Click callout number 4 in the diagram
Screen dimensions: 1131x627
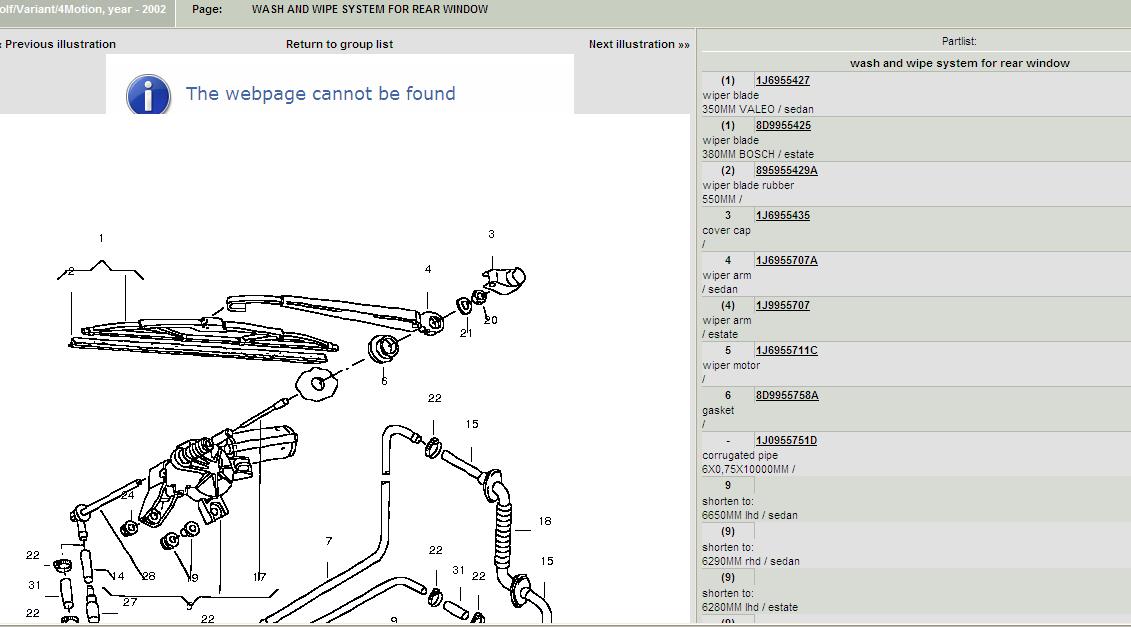pos(428,269)
